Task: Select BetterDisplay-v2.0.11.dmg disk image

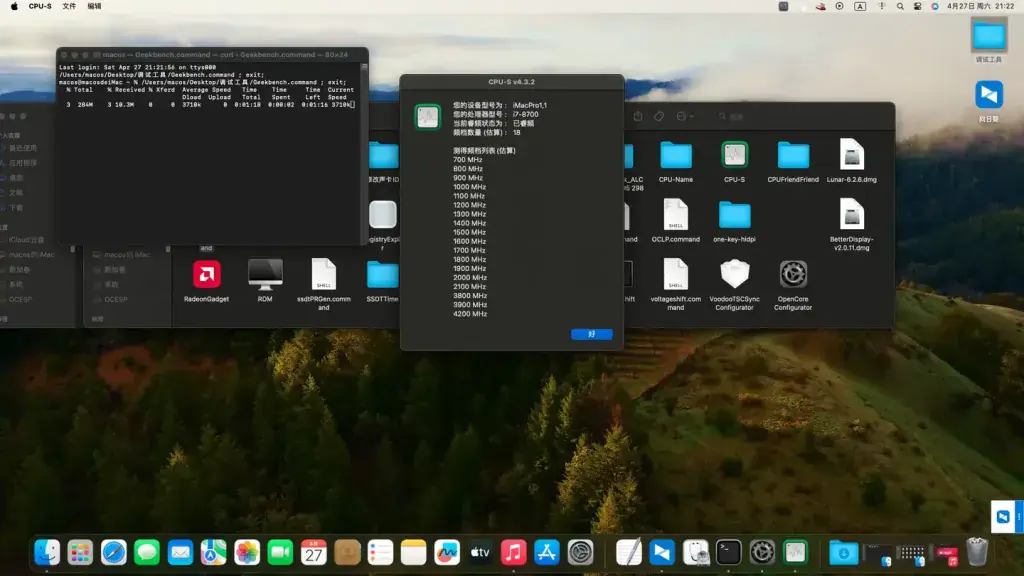Action: 852,215
